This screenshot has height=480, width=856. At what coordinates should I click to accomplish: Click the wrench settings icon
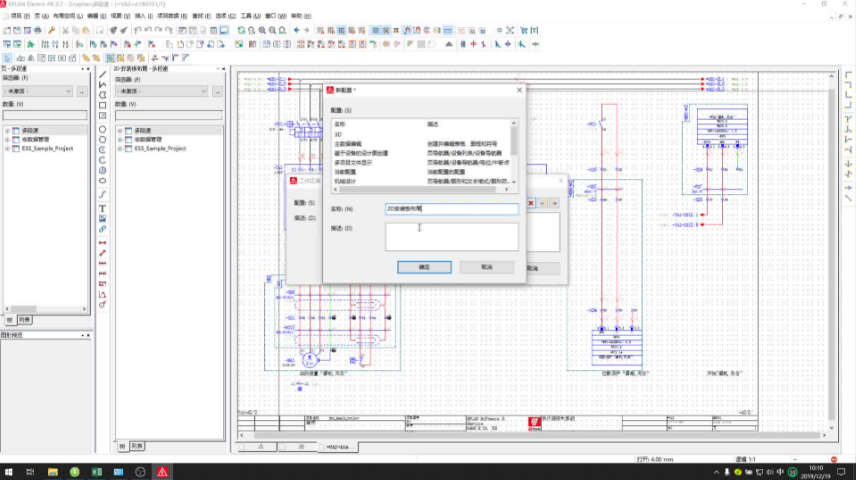[52, 31]
